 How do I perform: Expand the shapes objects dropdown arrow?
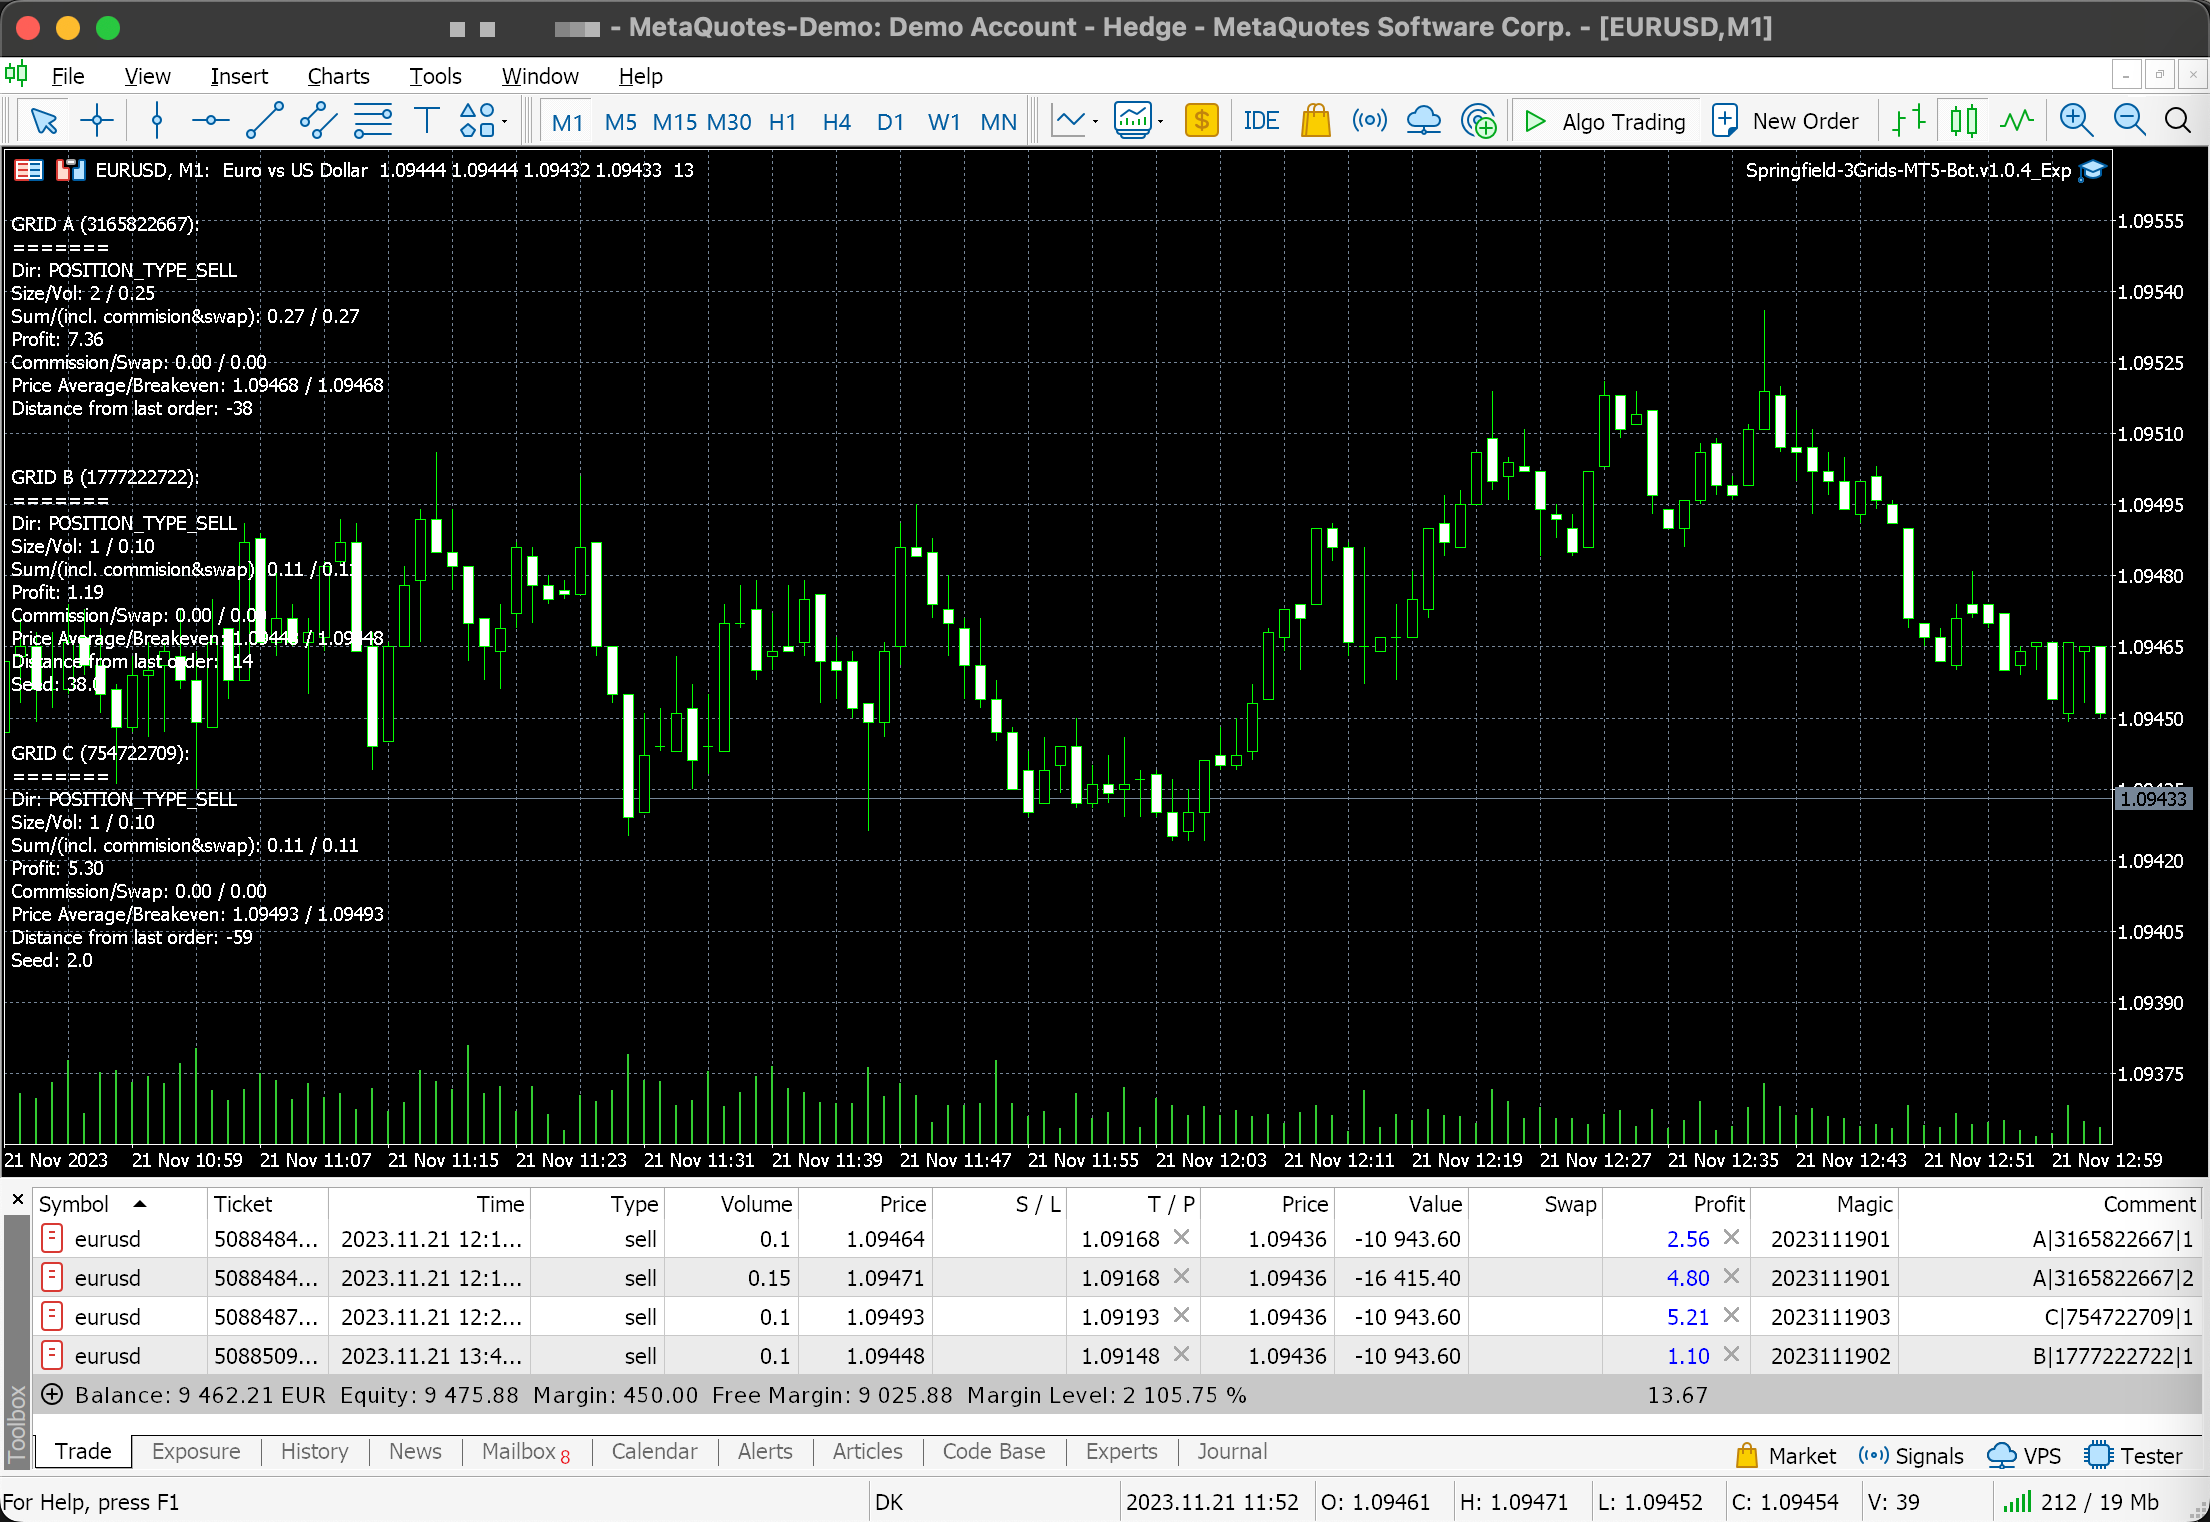tap(505, 122)
